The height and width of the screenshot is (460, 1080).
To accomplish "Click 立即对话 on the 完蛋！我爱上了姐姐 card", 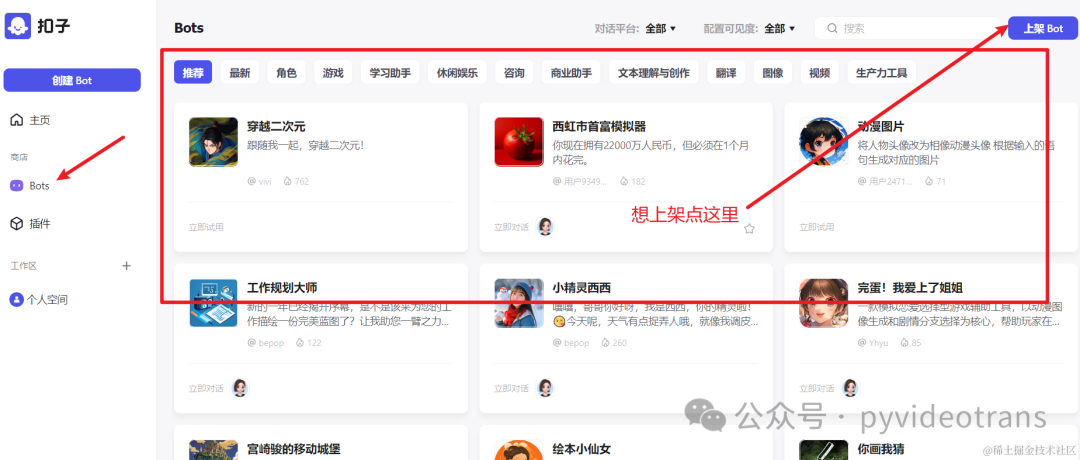I will pyautogui.click(x=817, y=388).
